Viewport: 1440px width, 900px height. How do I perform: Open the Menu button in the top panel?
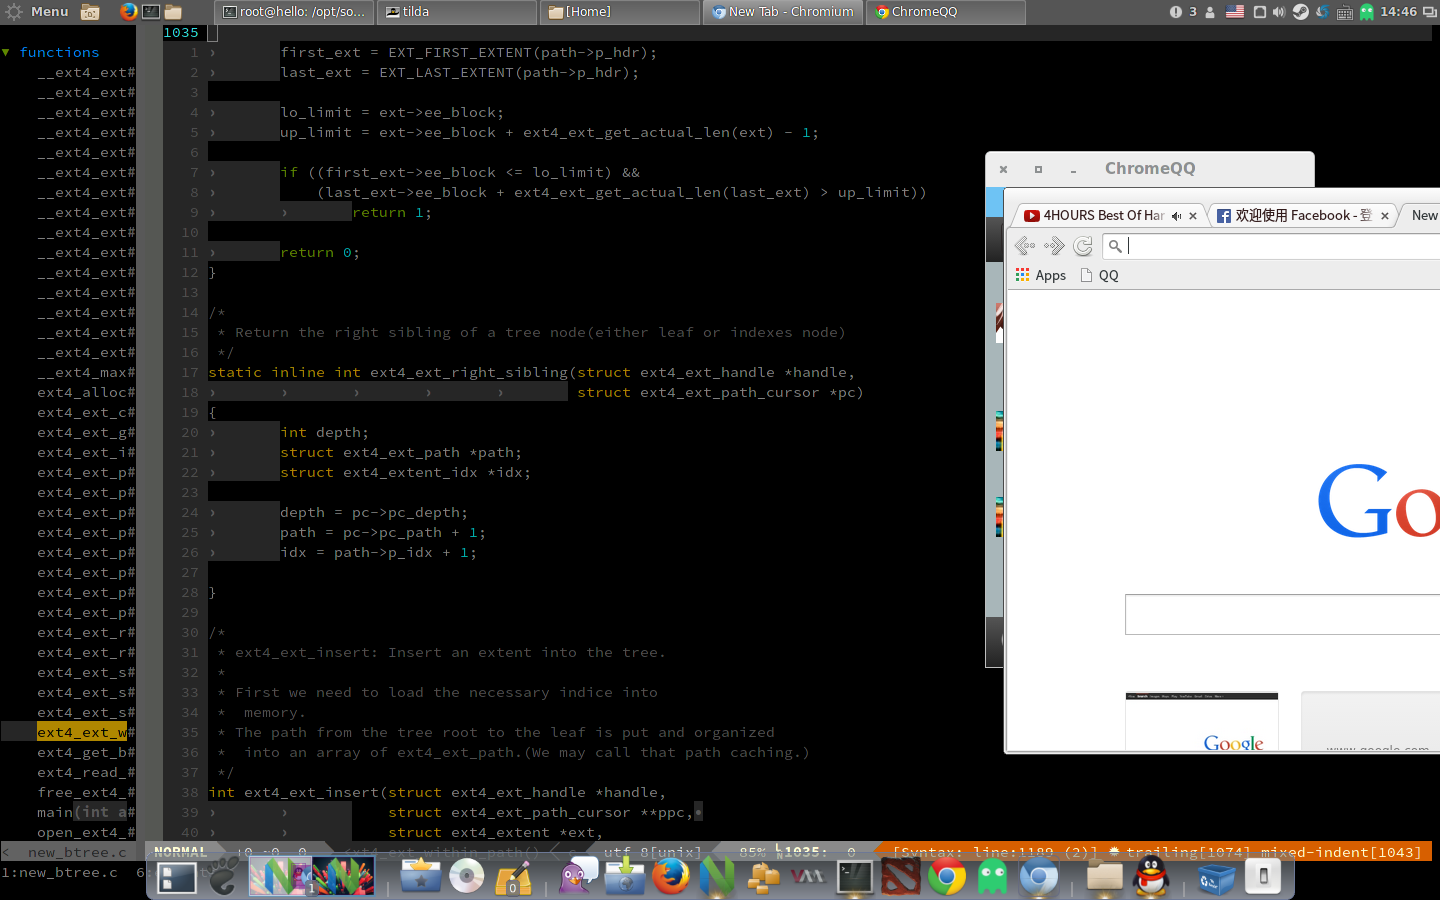click(37, 12)
